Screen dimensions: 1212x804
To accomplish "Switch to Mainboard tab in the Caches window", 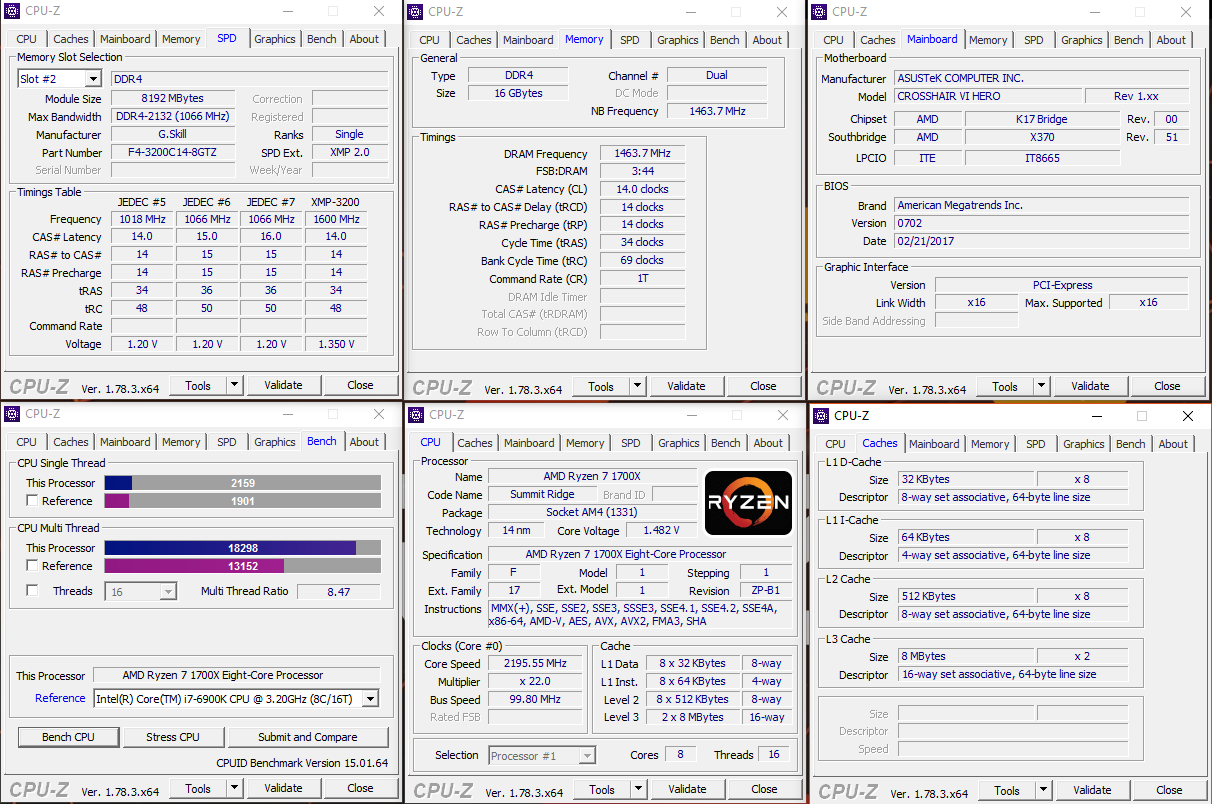I will pos(934,444).
